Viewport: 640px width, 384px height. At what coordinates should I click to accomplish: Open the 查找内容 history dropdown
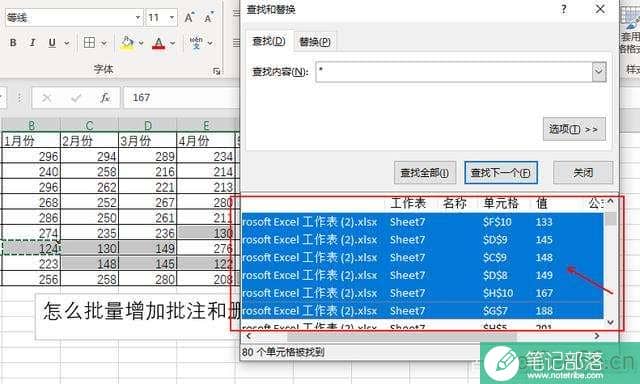(599, 72)
